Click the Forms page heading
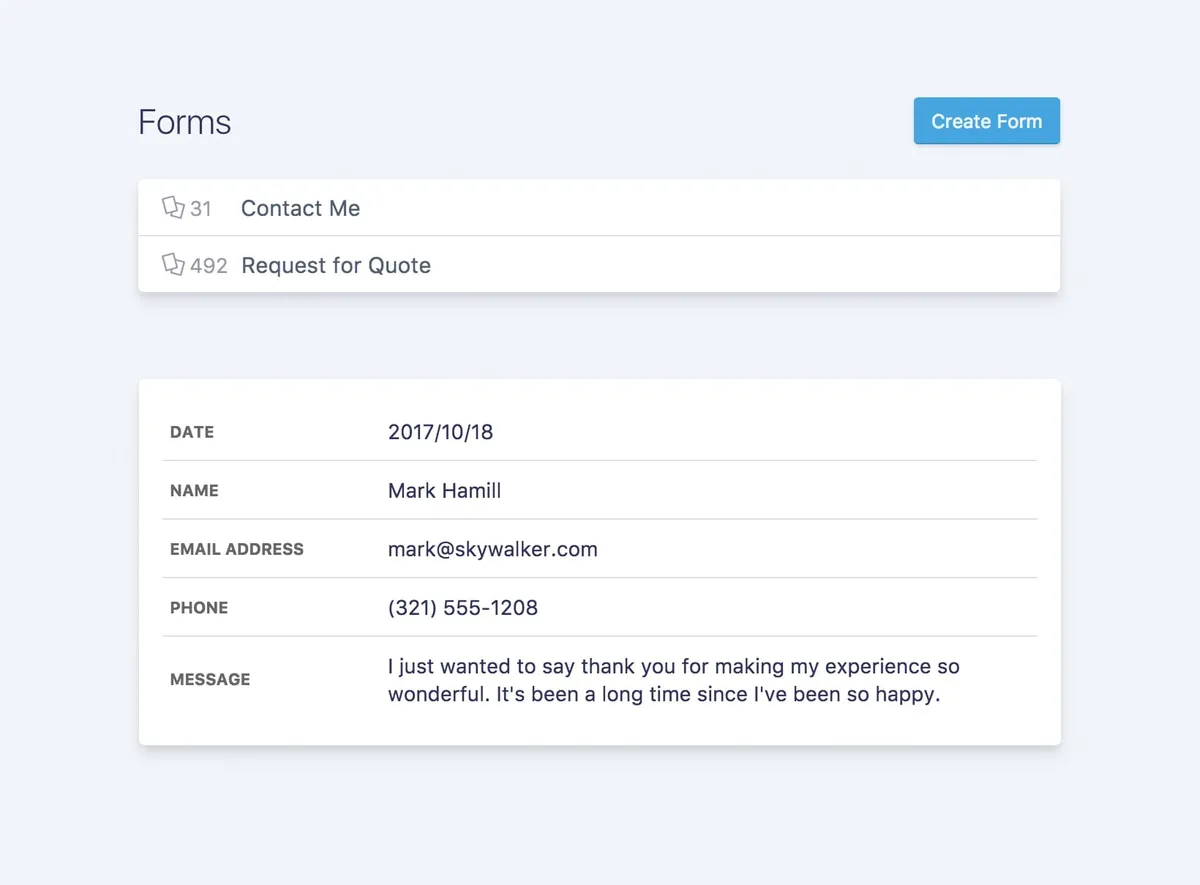 (185, 122)
